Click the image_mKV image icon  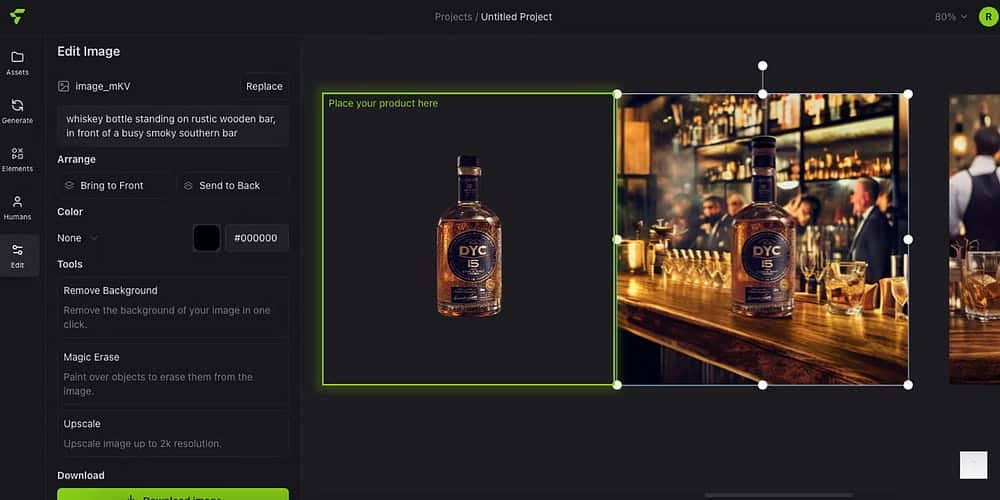coord(63,86)
